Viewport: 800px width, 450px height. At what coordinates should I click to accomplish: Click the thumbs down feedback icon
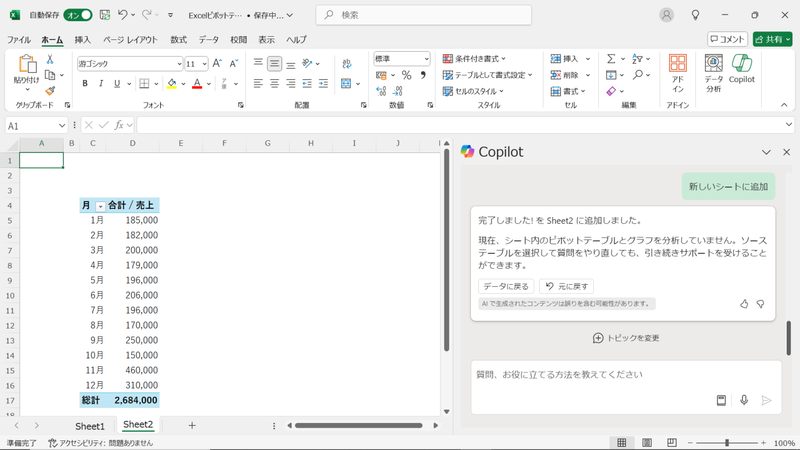761,304
